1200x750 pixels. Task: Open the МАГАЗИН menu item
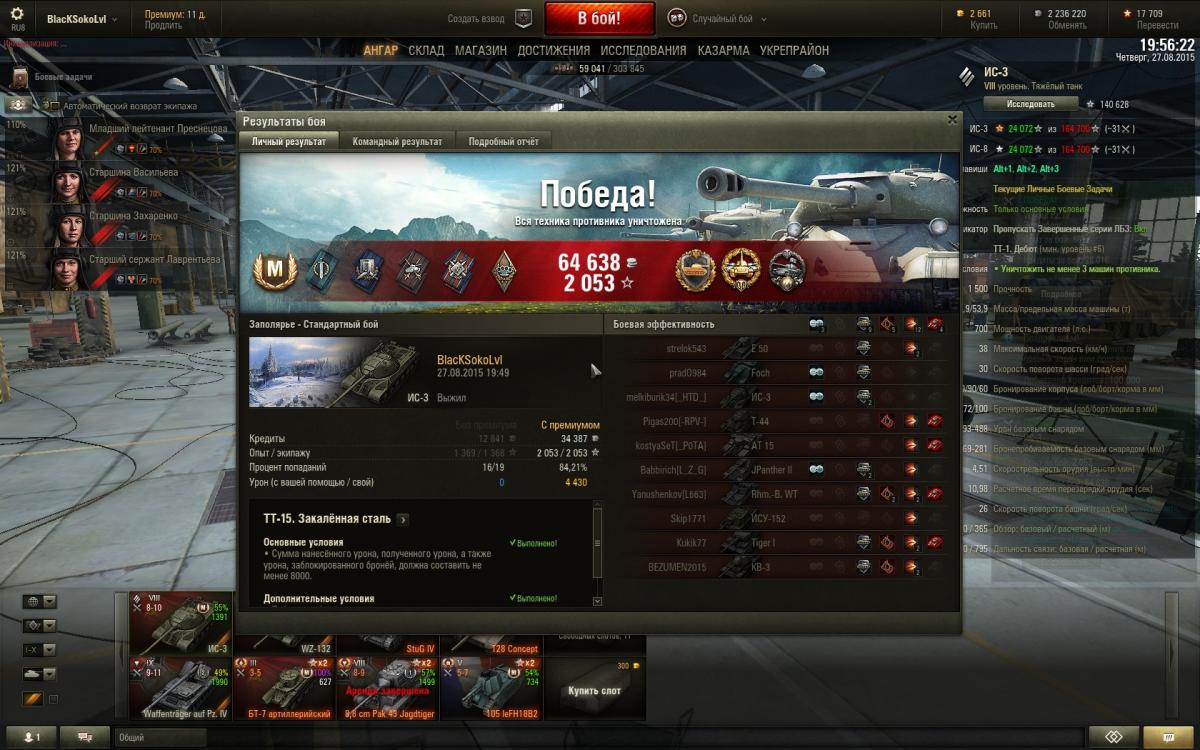481,50
